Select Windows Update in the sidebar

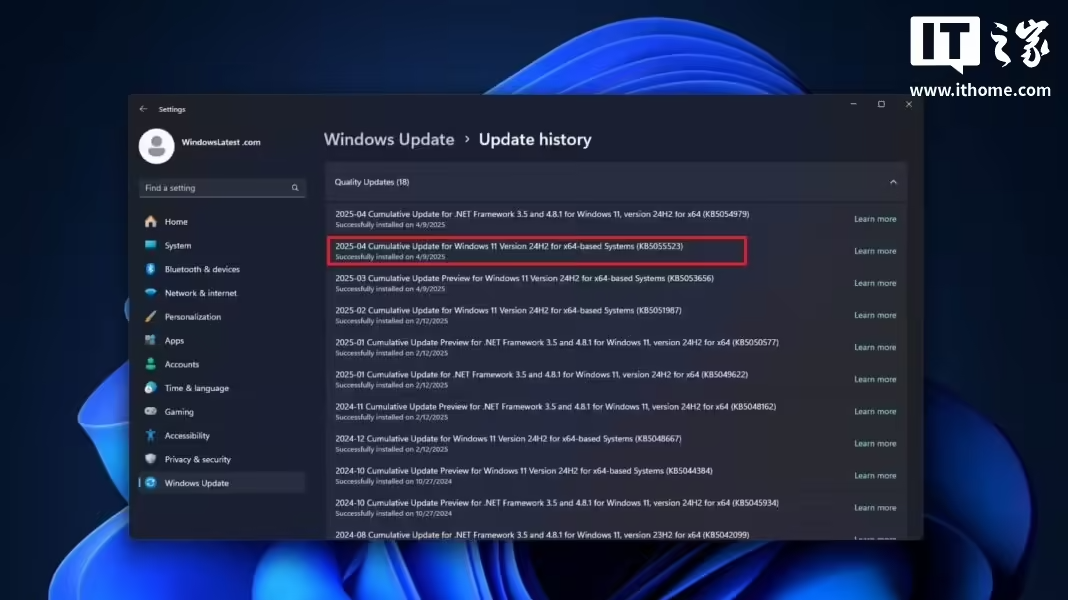(x=197, y=483)
